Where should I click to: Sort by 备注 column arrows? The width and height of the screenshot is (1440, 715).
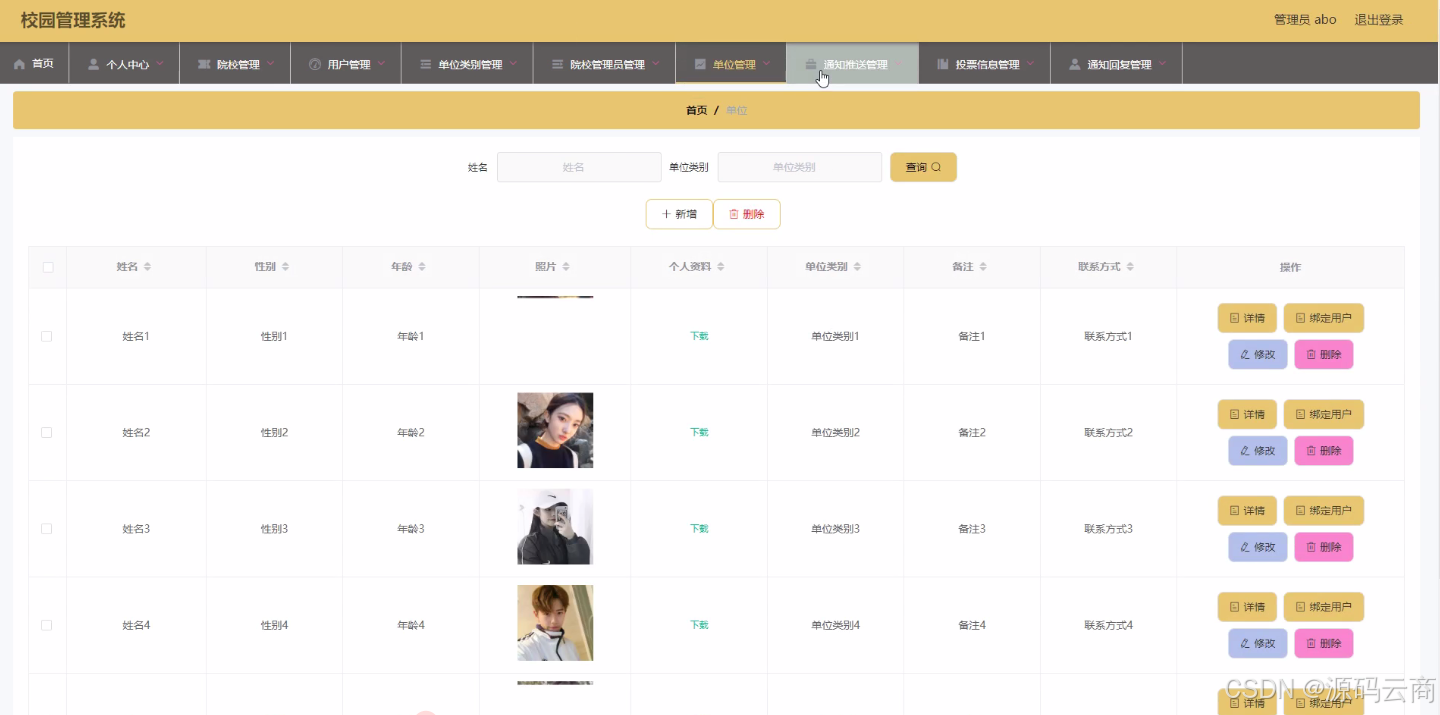click(983, 267)
